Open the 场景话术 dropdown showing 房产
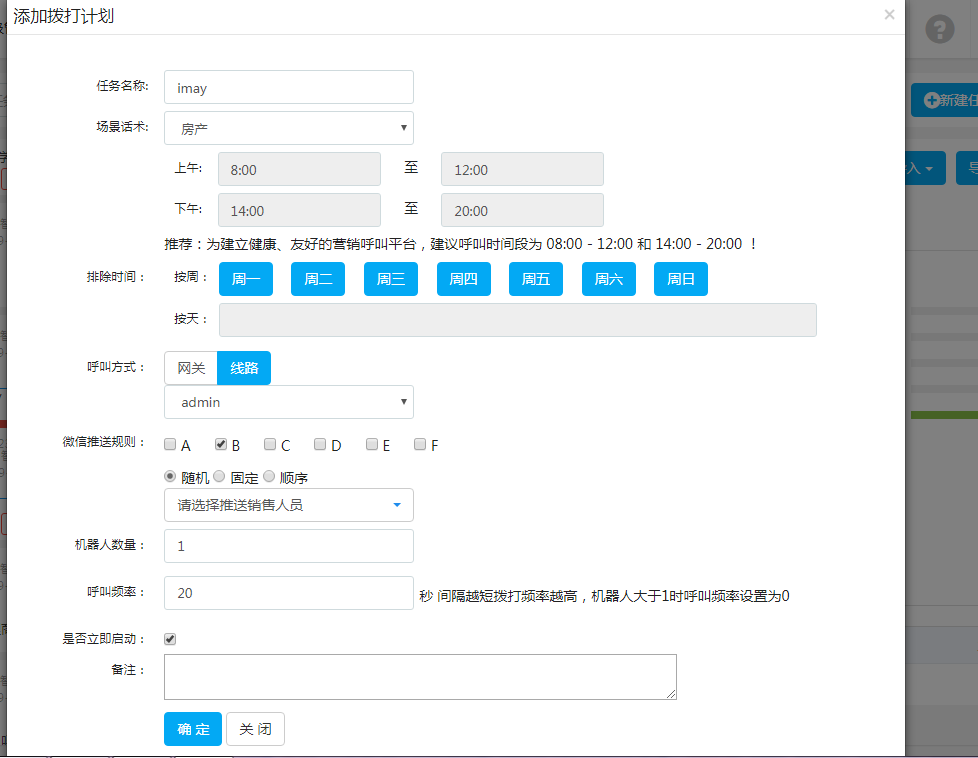The height and width of the screenshot is (758, 978). [x=288, y=128]
